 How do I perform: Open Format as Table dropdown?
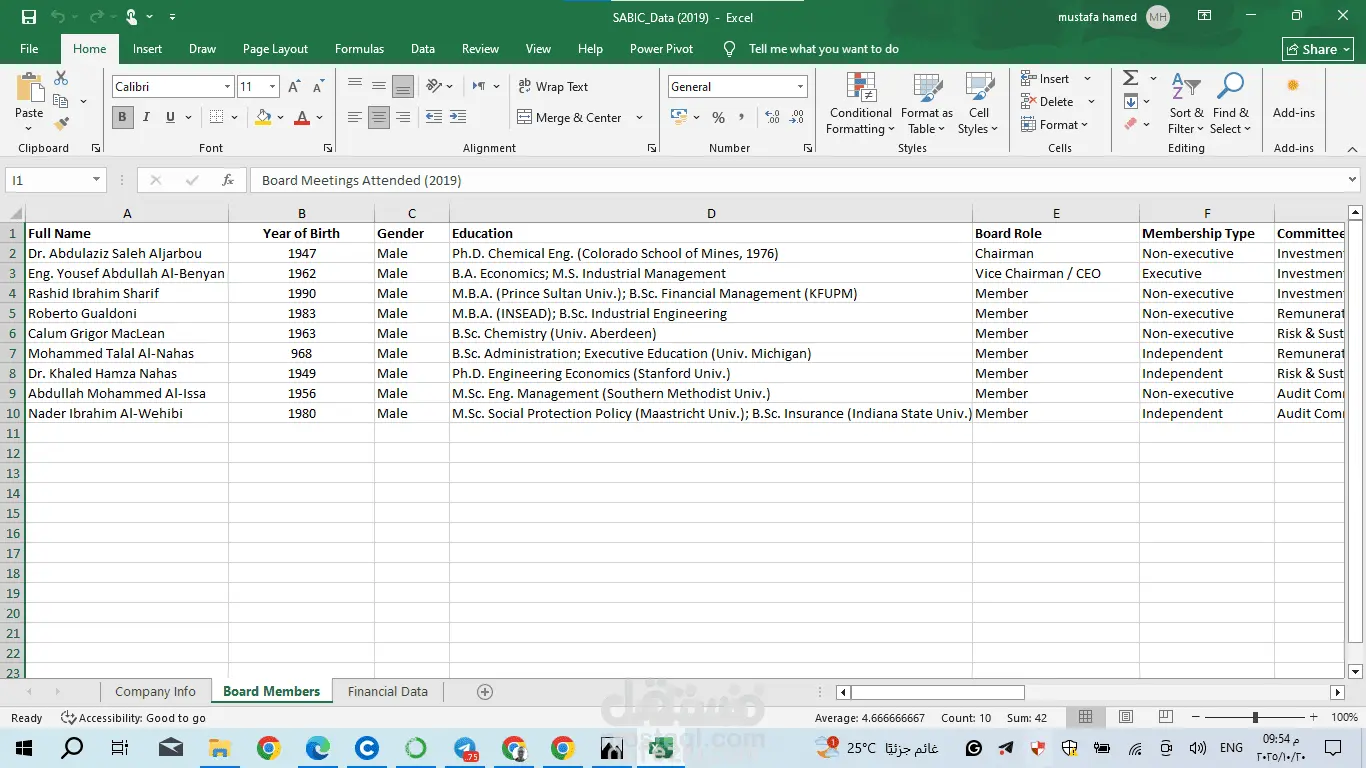coord(927,103)
